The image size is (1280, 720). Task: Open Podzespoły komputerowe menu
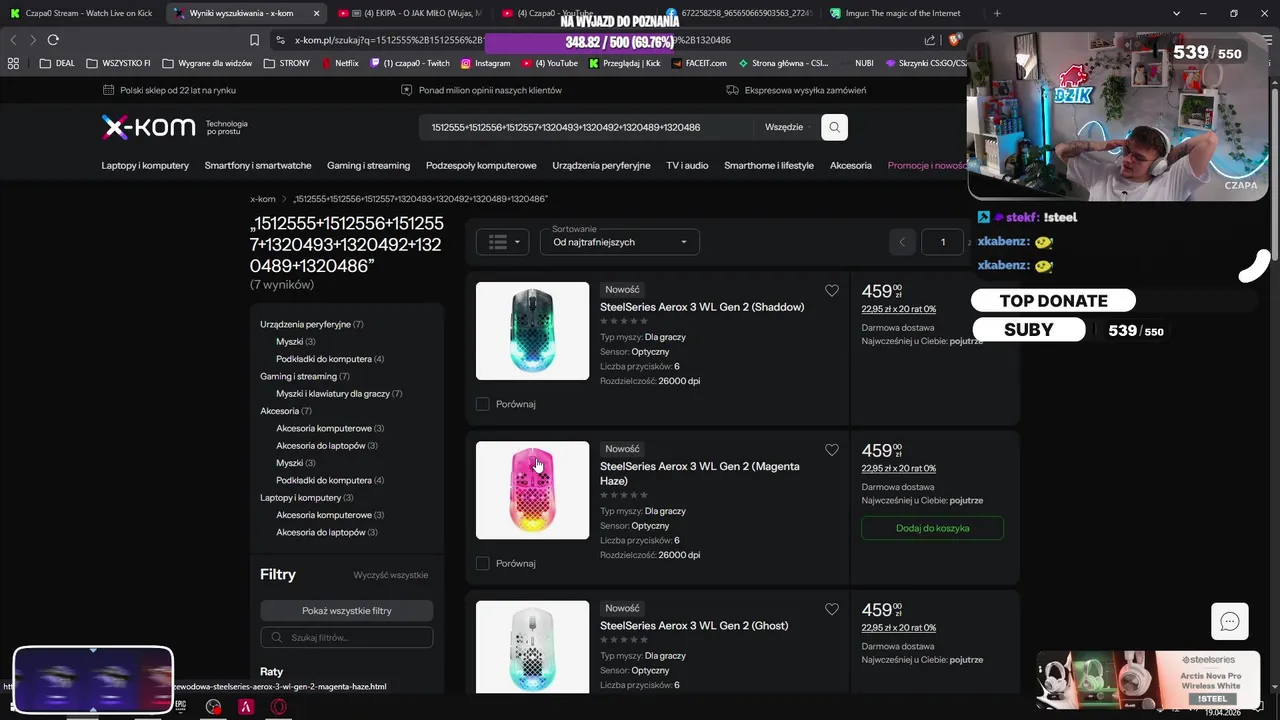pyautogui.click(x=481, y=165)
